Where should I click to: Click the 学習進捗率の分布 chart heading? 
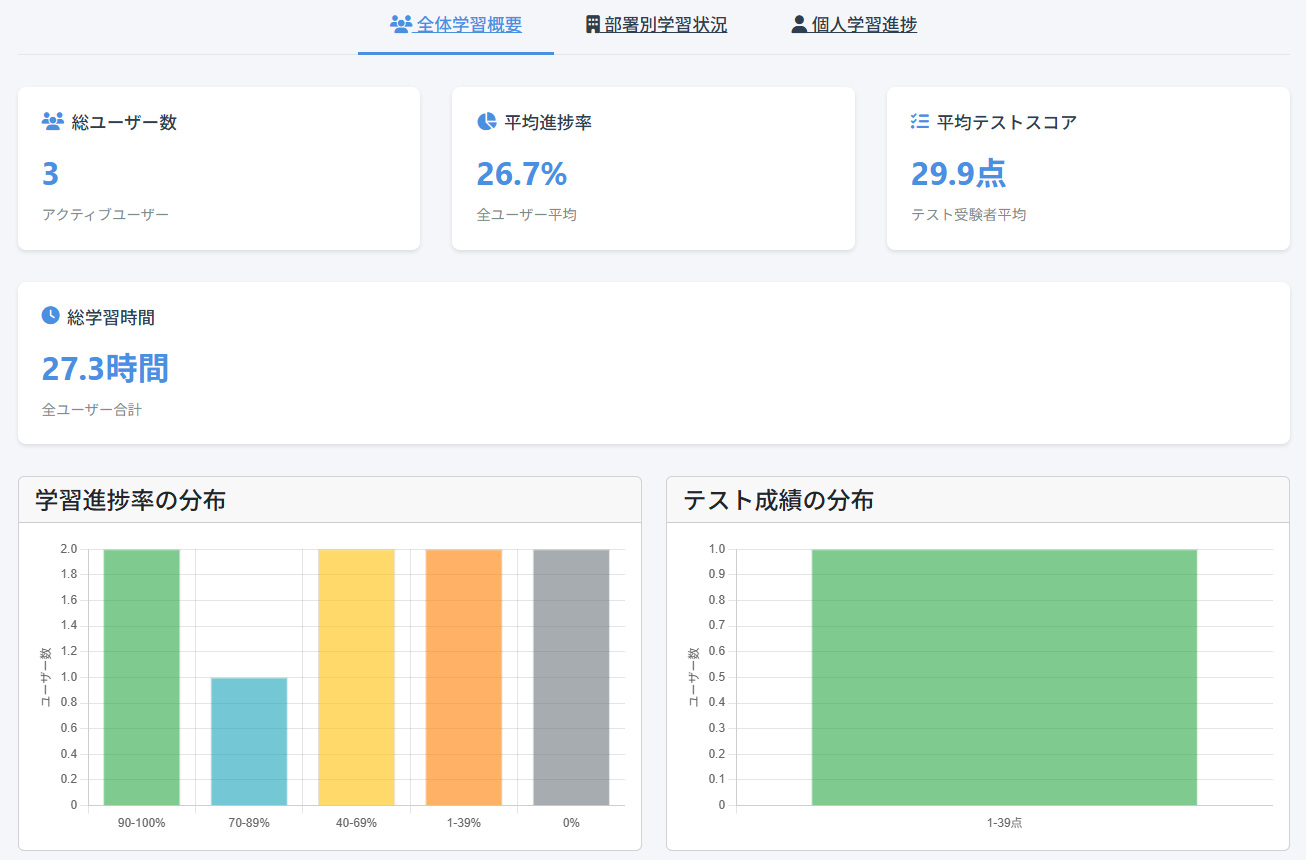click(x=130, y=500)
